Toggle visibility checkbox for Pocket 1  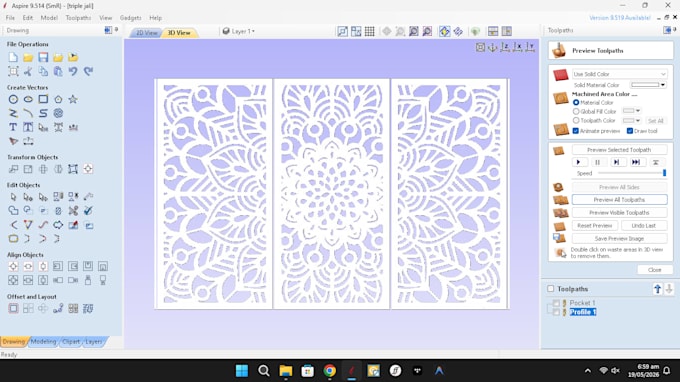[556, 303]
